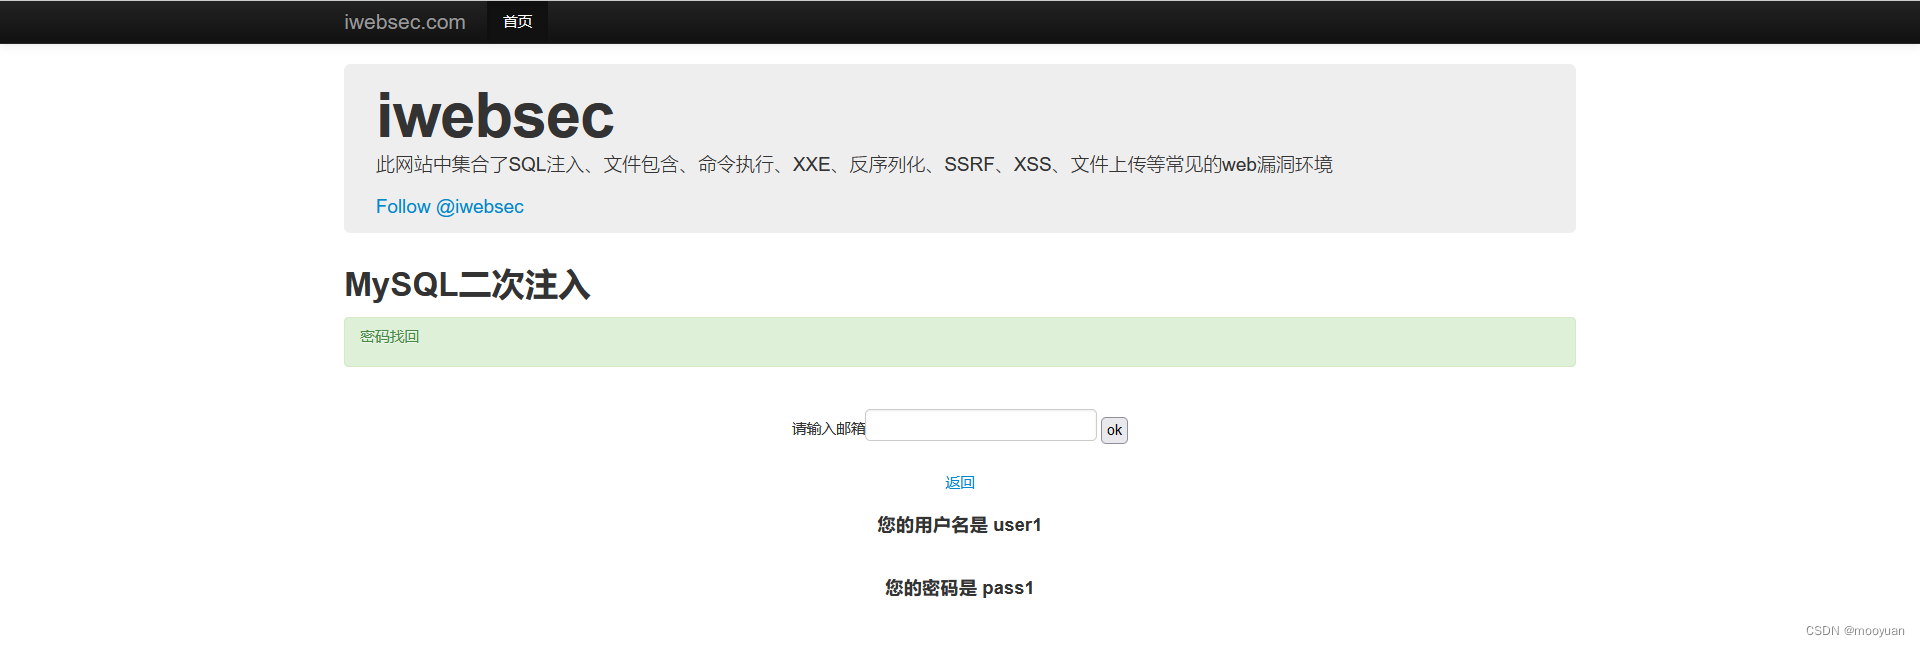The width and height of the screenshot is (1920, 647).
Task: Focus the 请输入邮箱 email input field
Action: (x=981, y=425)
